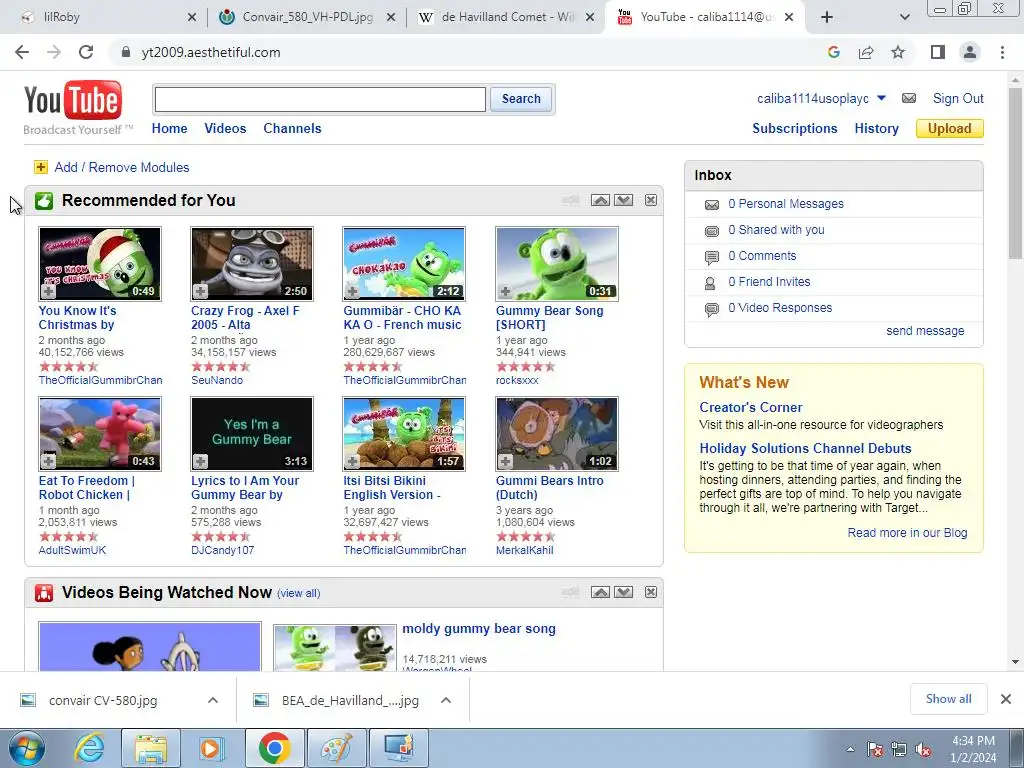Open Itsi Bitsi Bikini video thumbnail
The height and width of the screenshot is (768, 1024).
click(404, 434)
